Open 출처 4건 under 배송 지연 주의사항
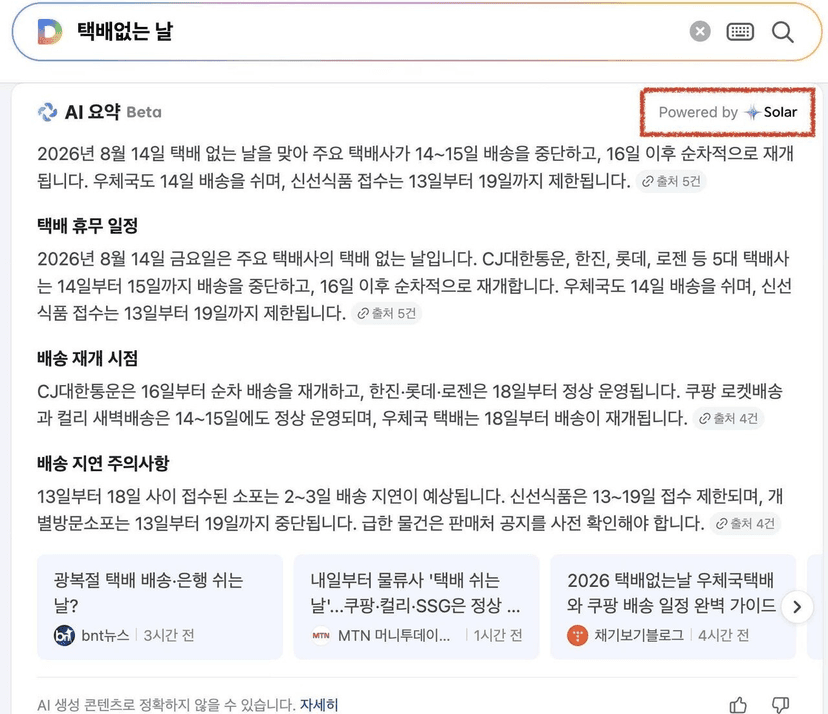The image size is (828, 714). (x=745, y=524)
